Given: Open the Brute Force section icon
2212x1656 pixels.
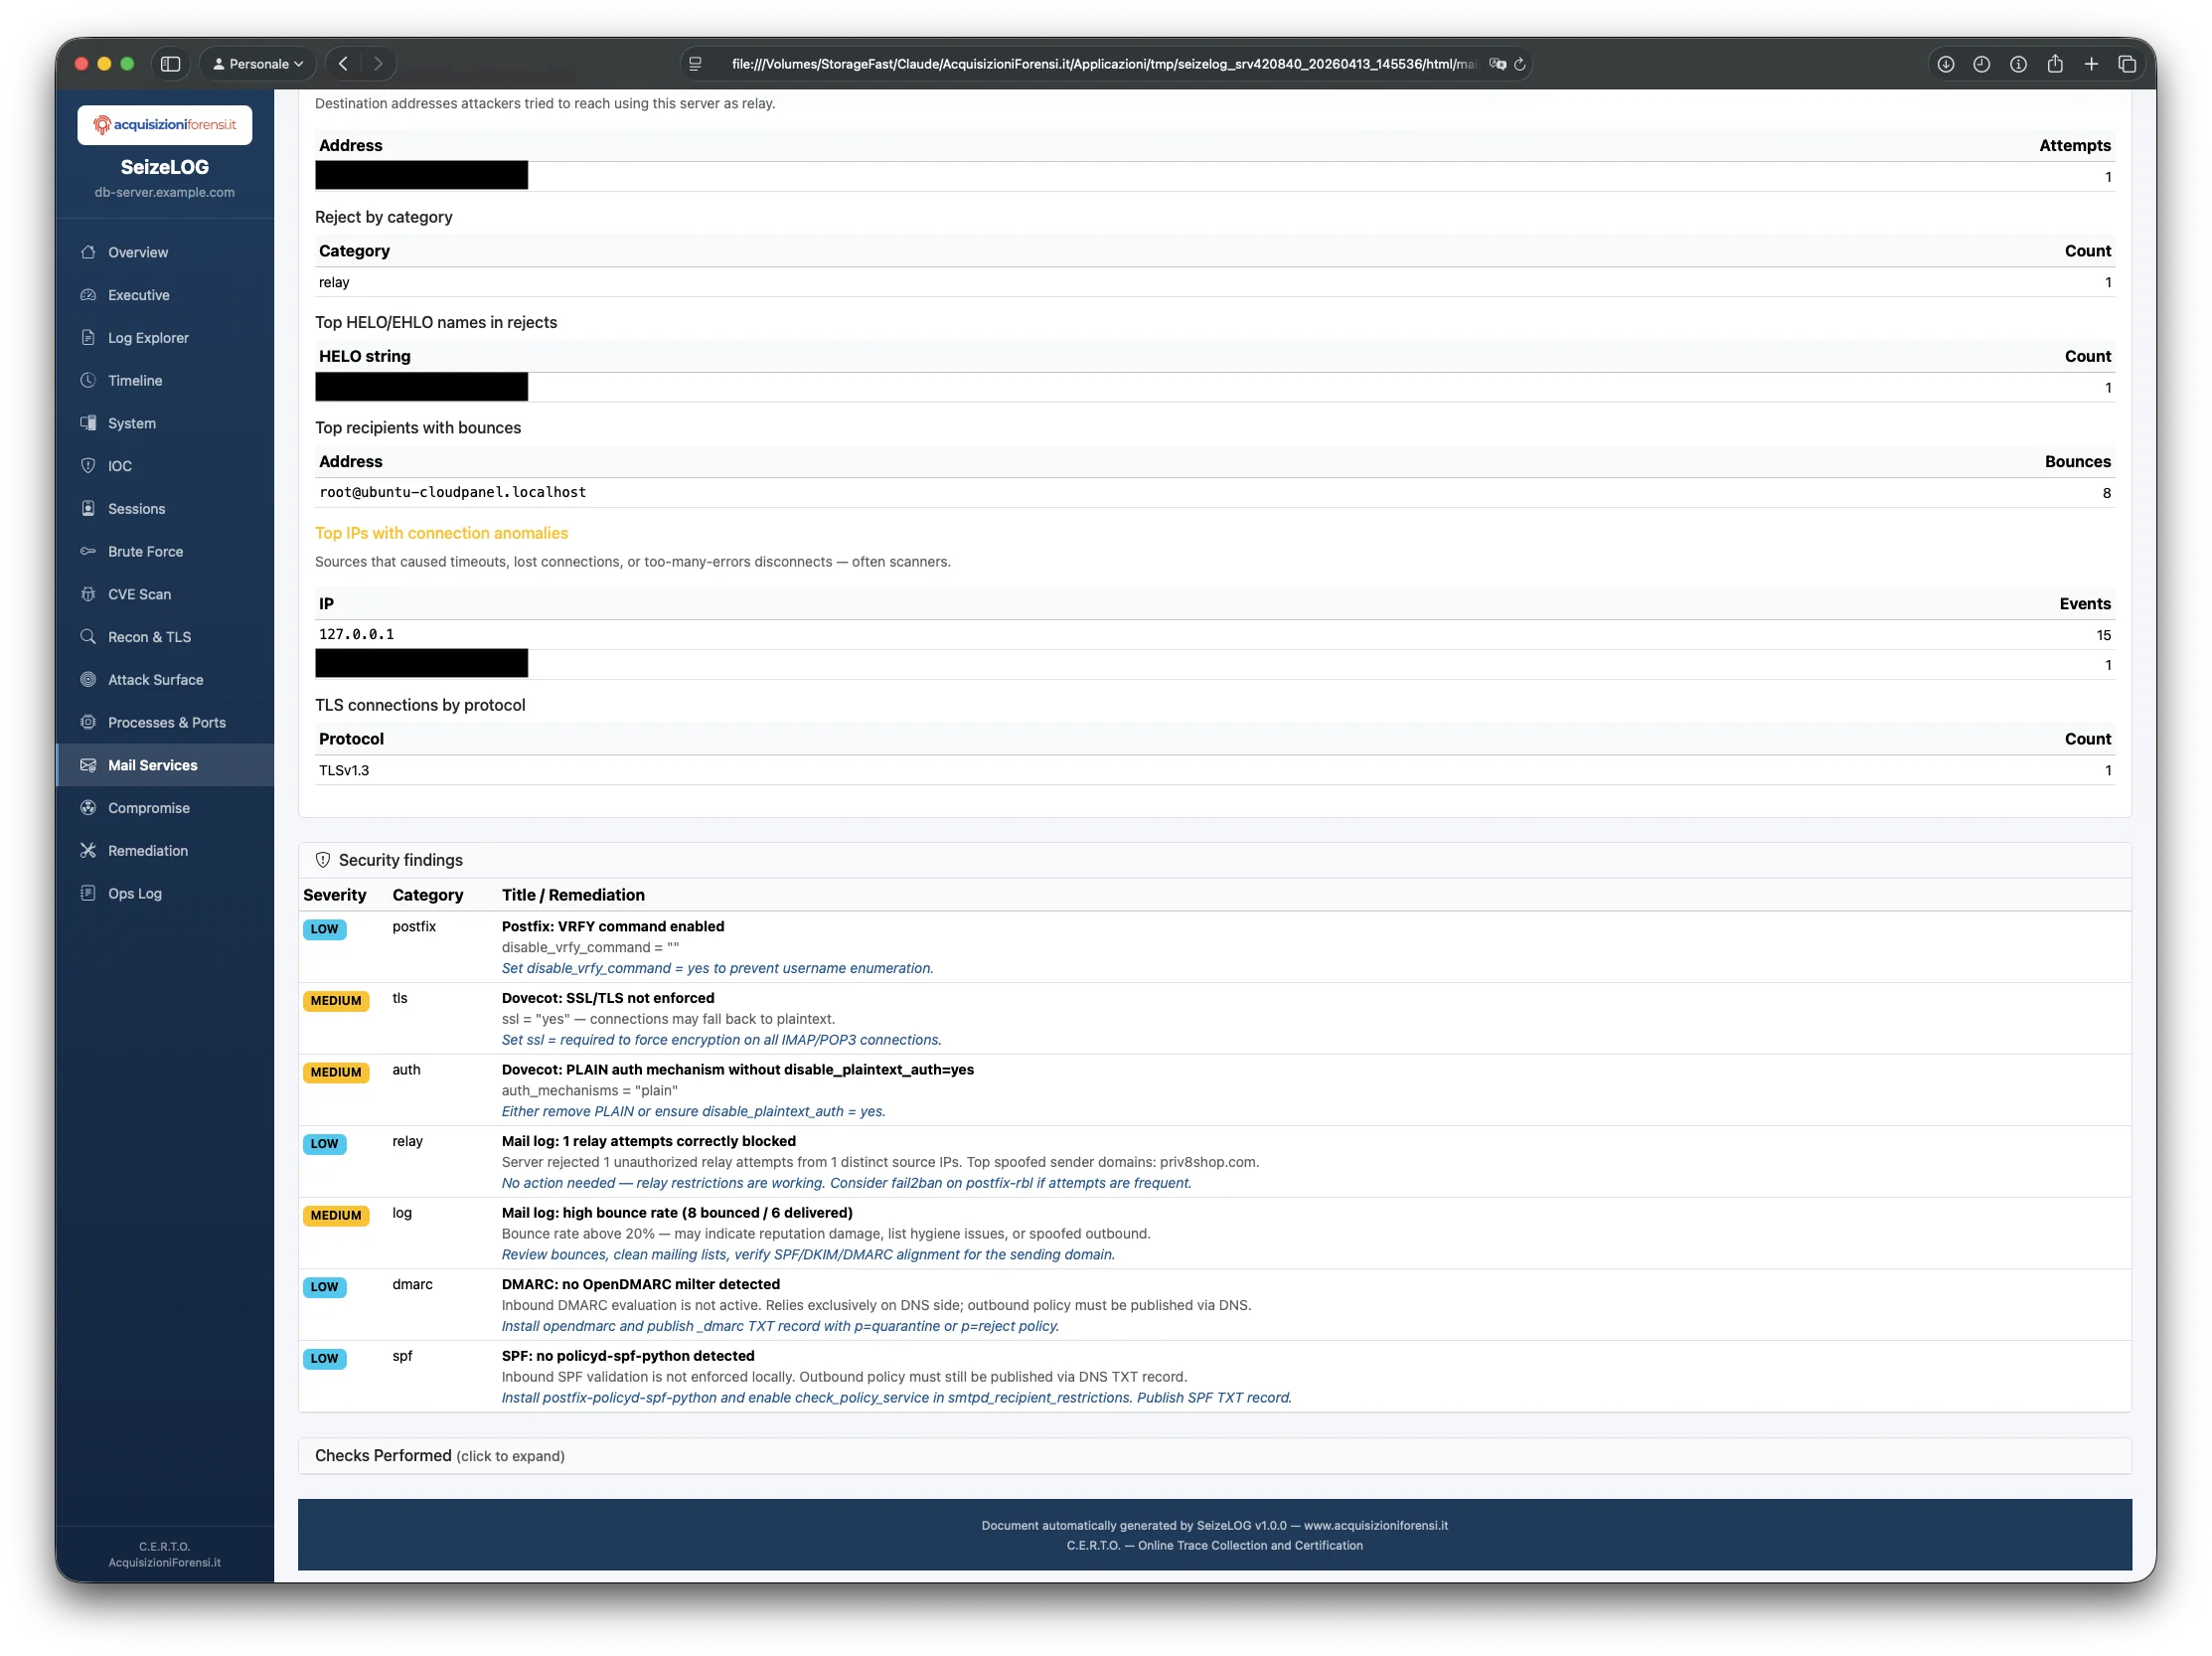Looking at the screenshot, I should click(x=89, y=551).
